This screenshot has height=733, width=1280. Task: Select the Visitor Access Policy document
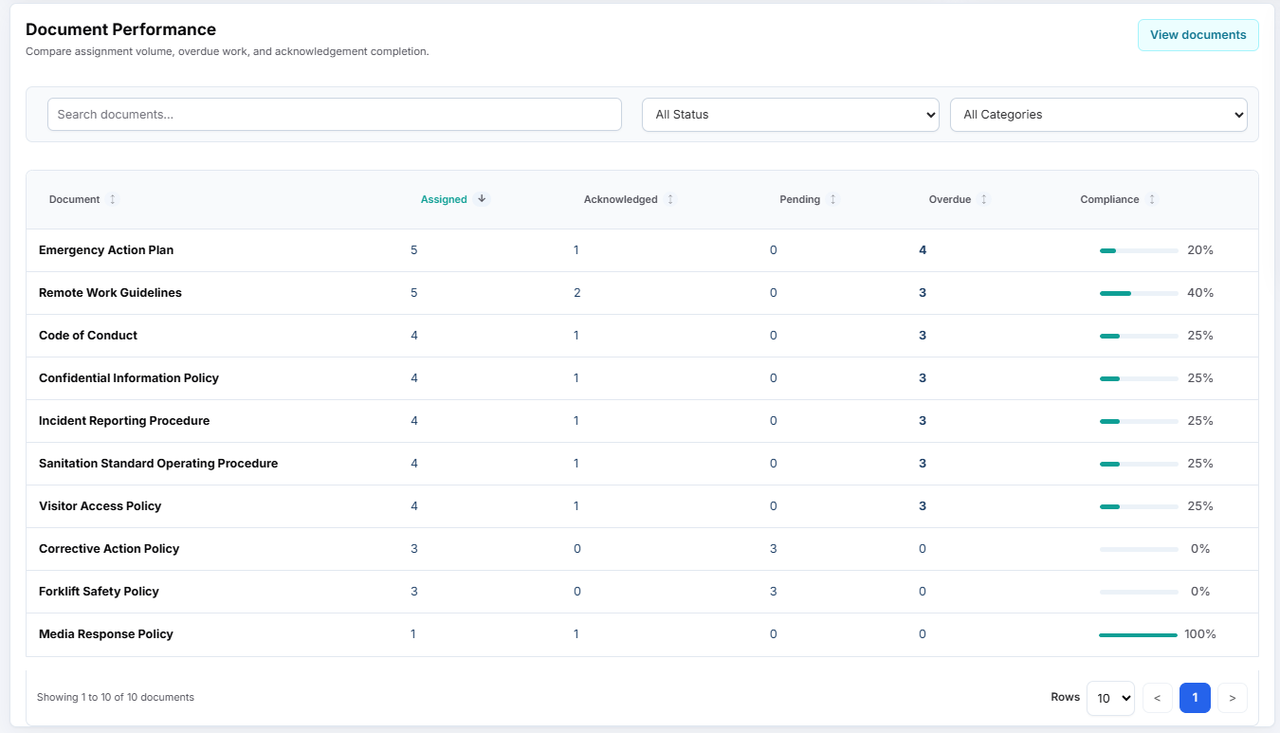coord(100,506)
